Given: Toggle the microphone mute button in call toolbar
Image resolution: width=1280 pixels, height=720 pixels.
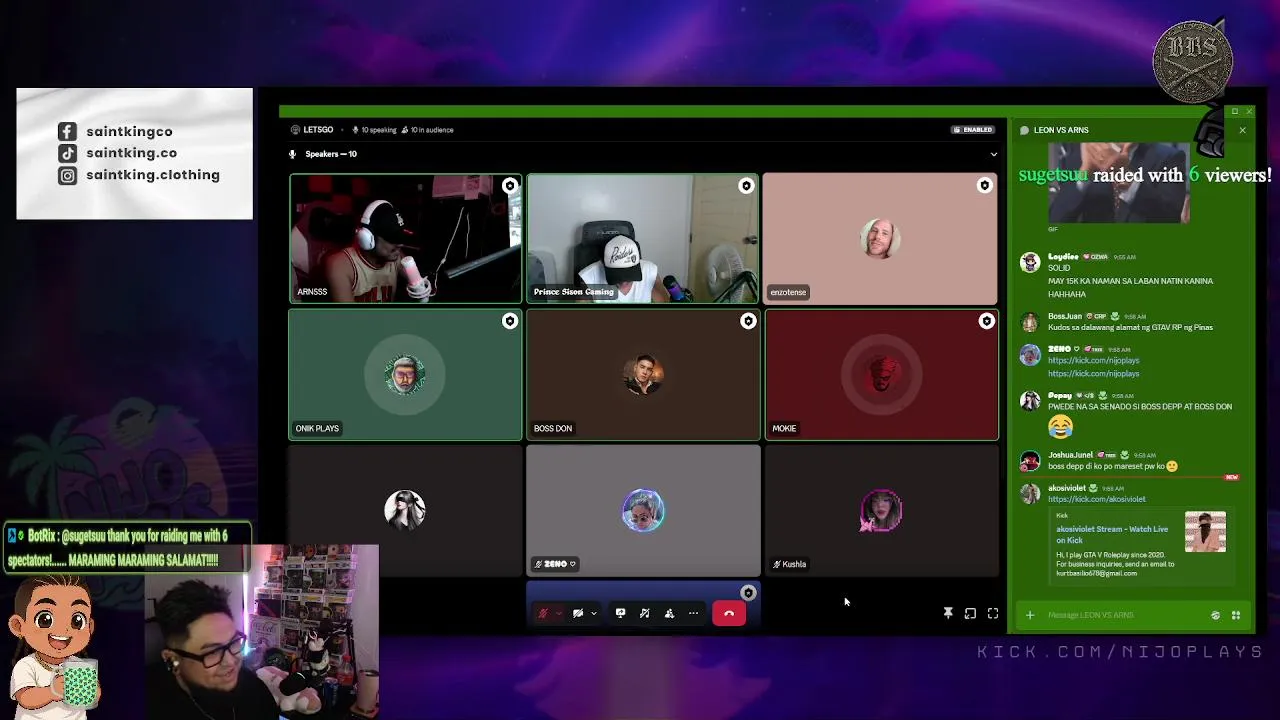Looking at the screenshot, I should click(x=543, y=613).
